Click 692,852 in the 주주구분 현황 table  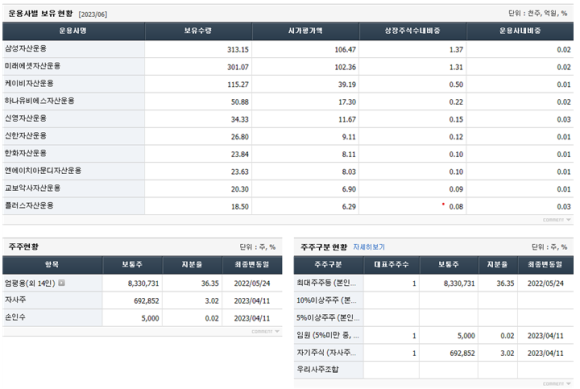462,353
